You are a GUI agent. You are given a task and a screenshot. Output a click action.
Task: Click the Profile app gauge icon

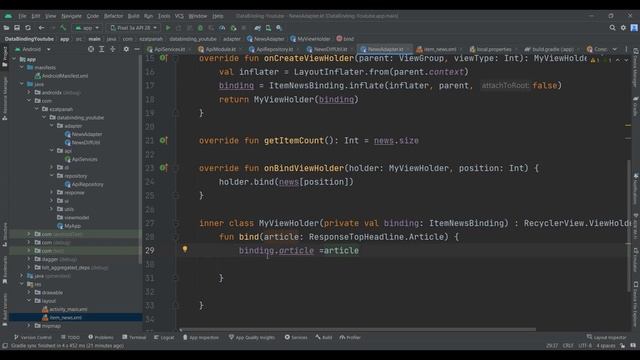click(x=222, y=28)
